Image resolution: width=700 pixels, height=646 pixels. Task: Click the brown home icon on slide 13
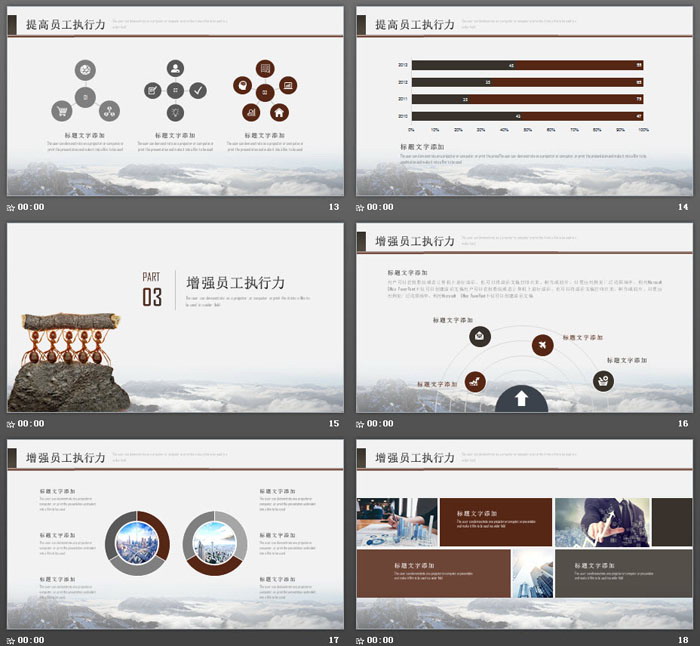(279, 112)
